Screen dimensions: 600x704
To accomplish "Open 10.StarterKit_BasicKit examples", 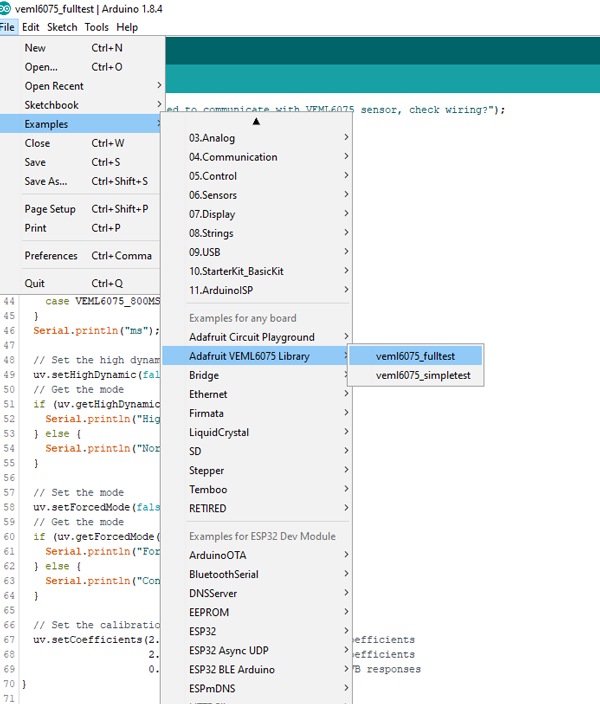I will coord(256,272).
